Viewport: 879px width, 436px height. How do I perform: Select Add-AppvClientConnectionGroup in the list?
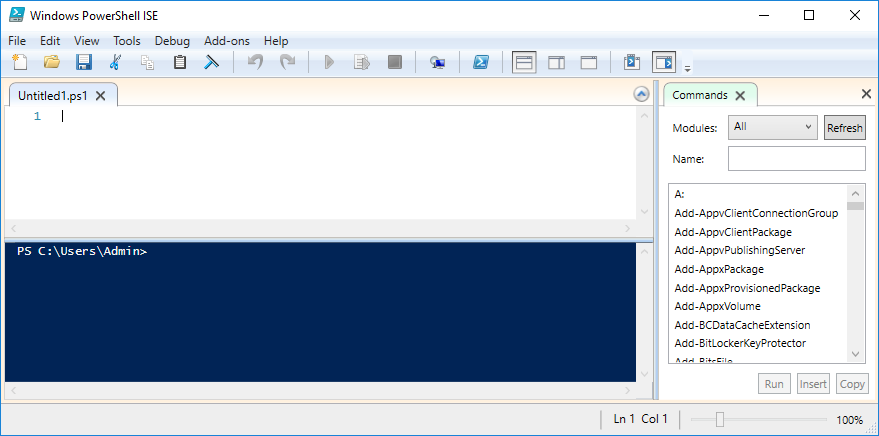click(758, 213)
